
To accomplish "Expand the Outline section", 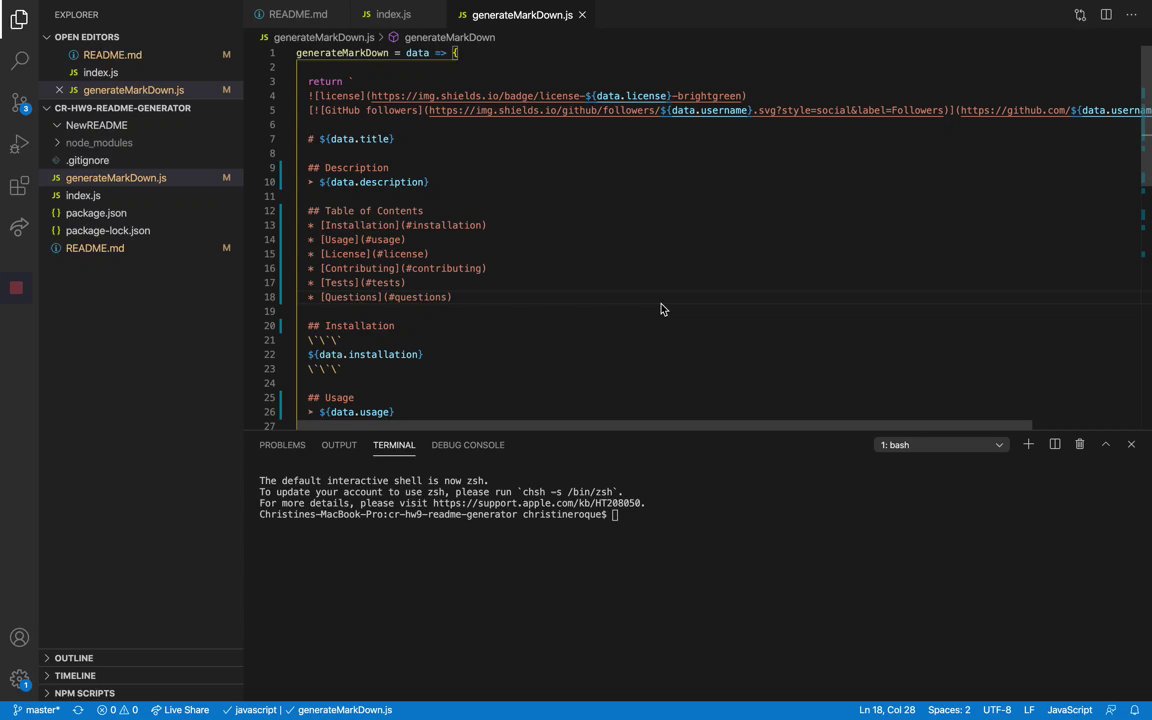I will (x=74, y=658).
